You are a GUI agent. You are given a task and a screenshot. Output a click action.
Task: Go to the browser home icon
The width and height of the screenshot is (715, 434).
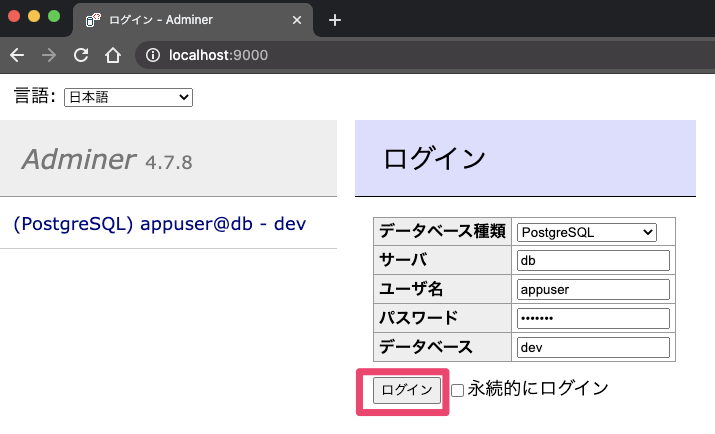point(113,55)
